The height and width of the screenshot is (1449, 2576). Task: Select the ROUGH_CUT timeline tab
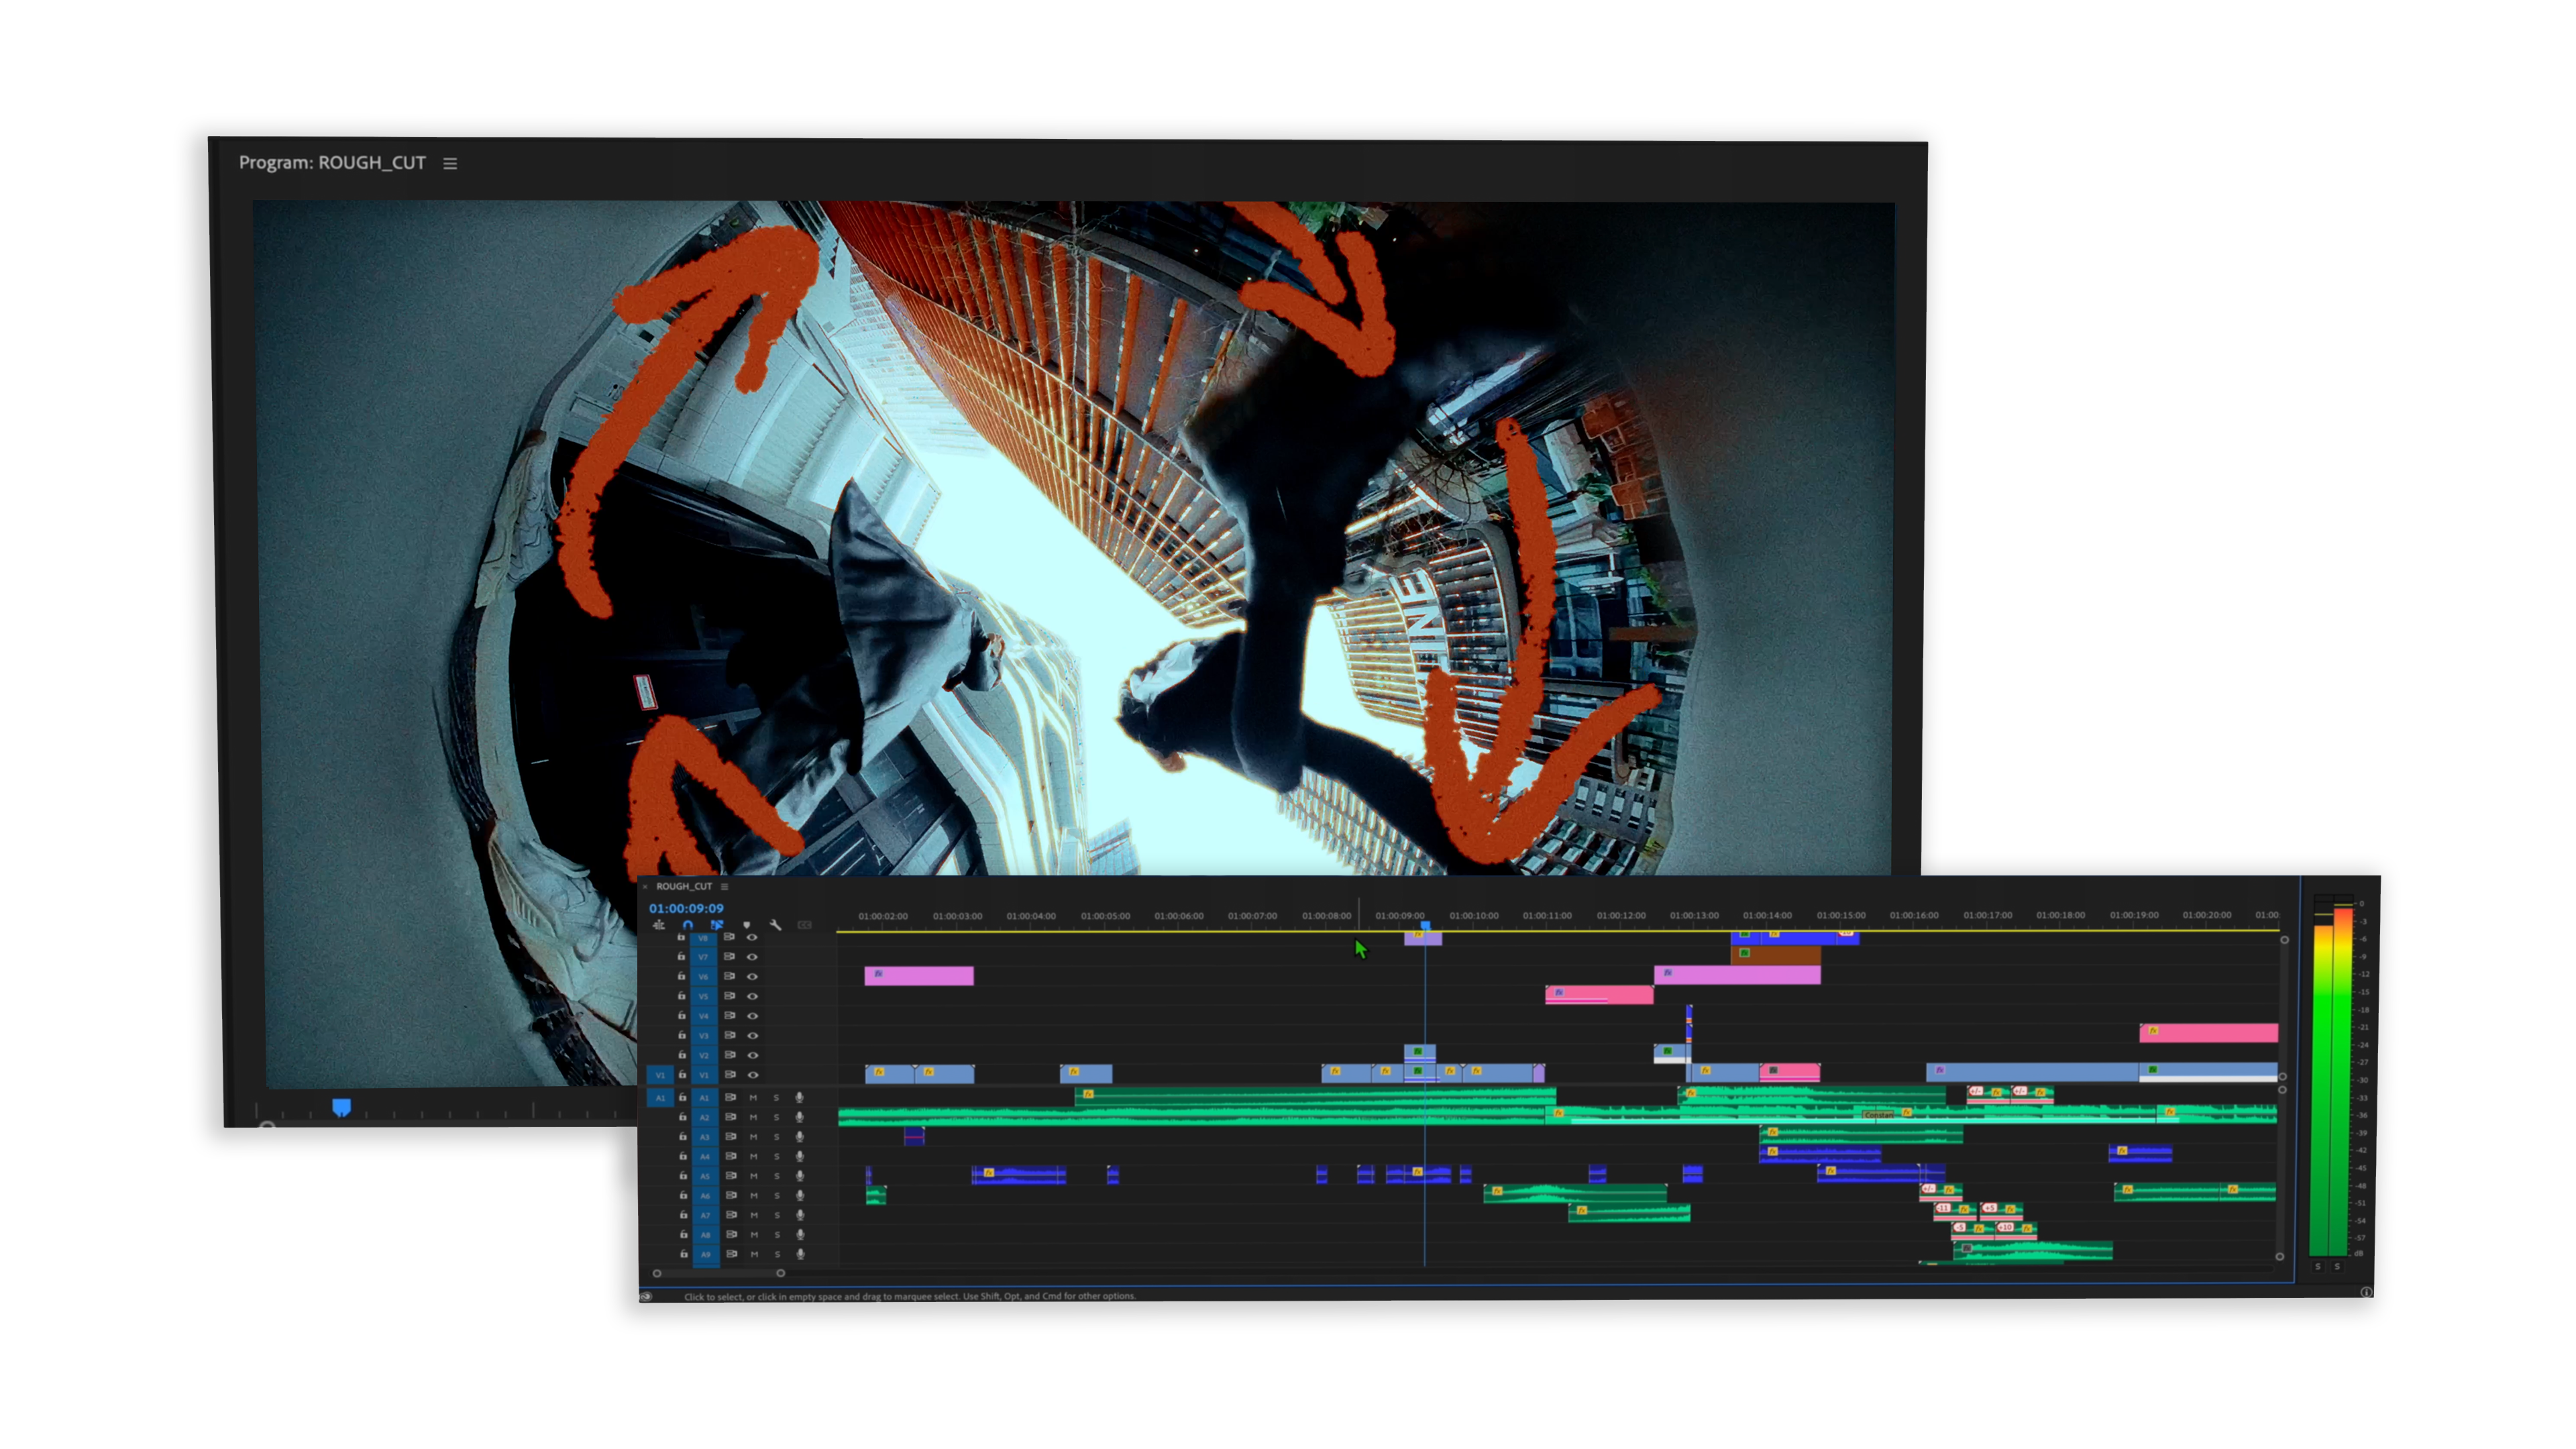pyautogui.click(x=684, y=887)
